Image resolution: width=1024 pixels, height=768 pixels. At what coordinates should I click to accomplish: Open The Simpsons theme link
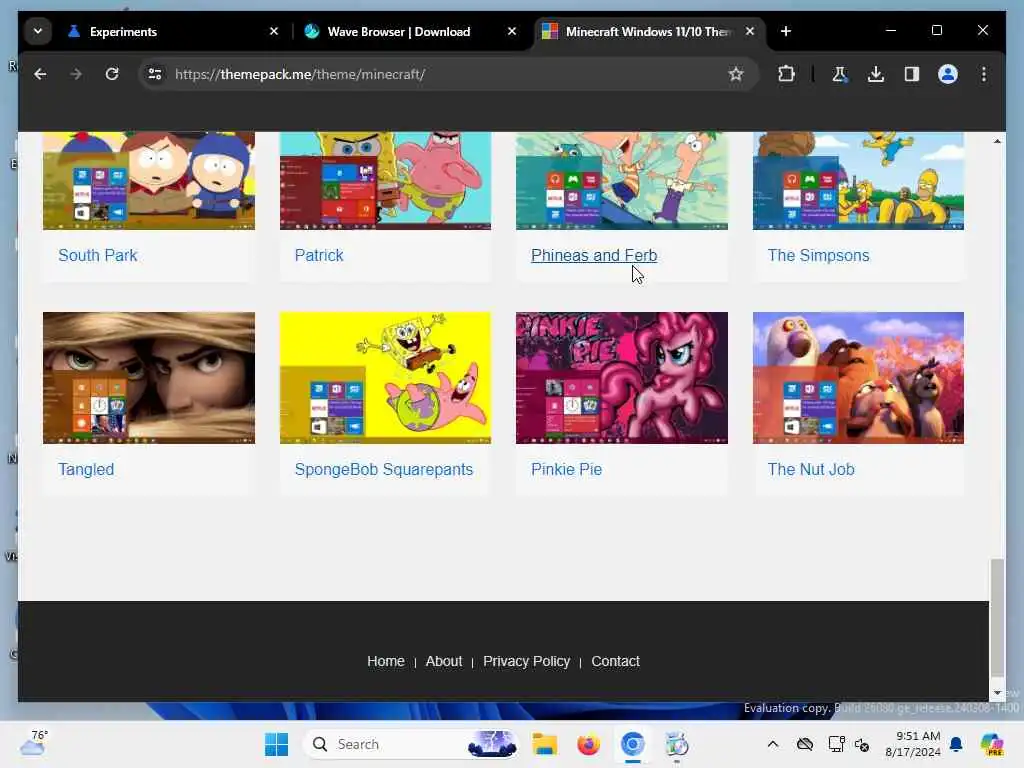coord(818,255)
